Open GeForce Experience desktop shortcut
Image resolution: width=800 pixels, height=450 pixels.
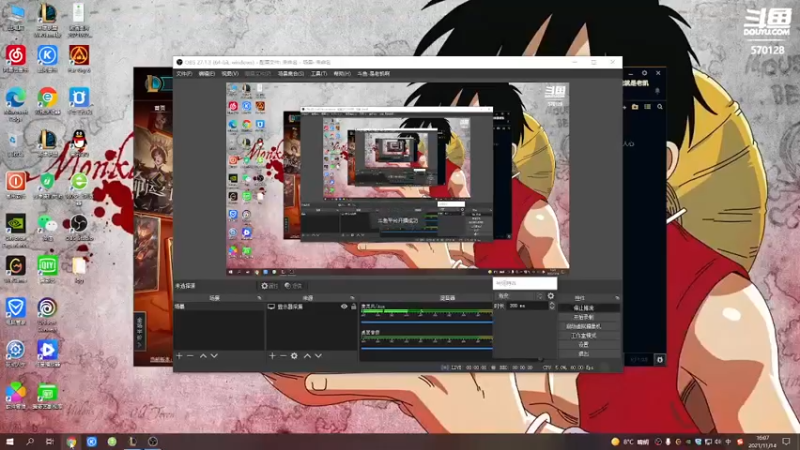[16, 230]
